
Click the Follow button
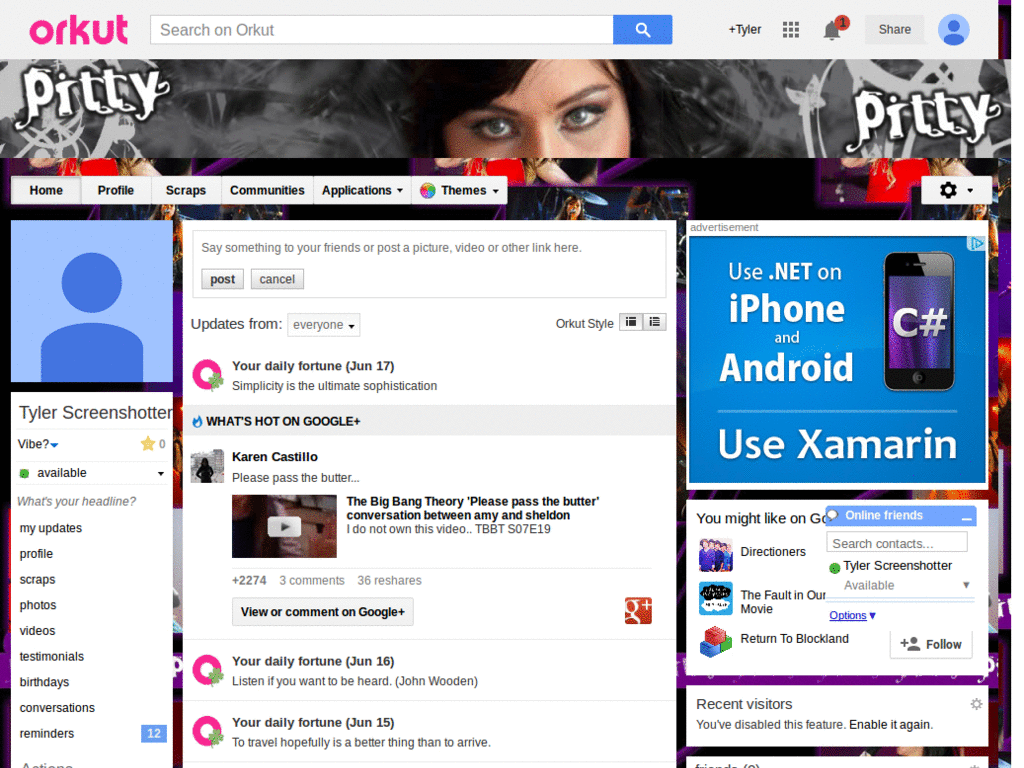[931, 645]
